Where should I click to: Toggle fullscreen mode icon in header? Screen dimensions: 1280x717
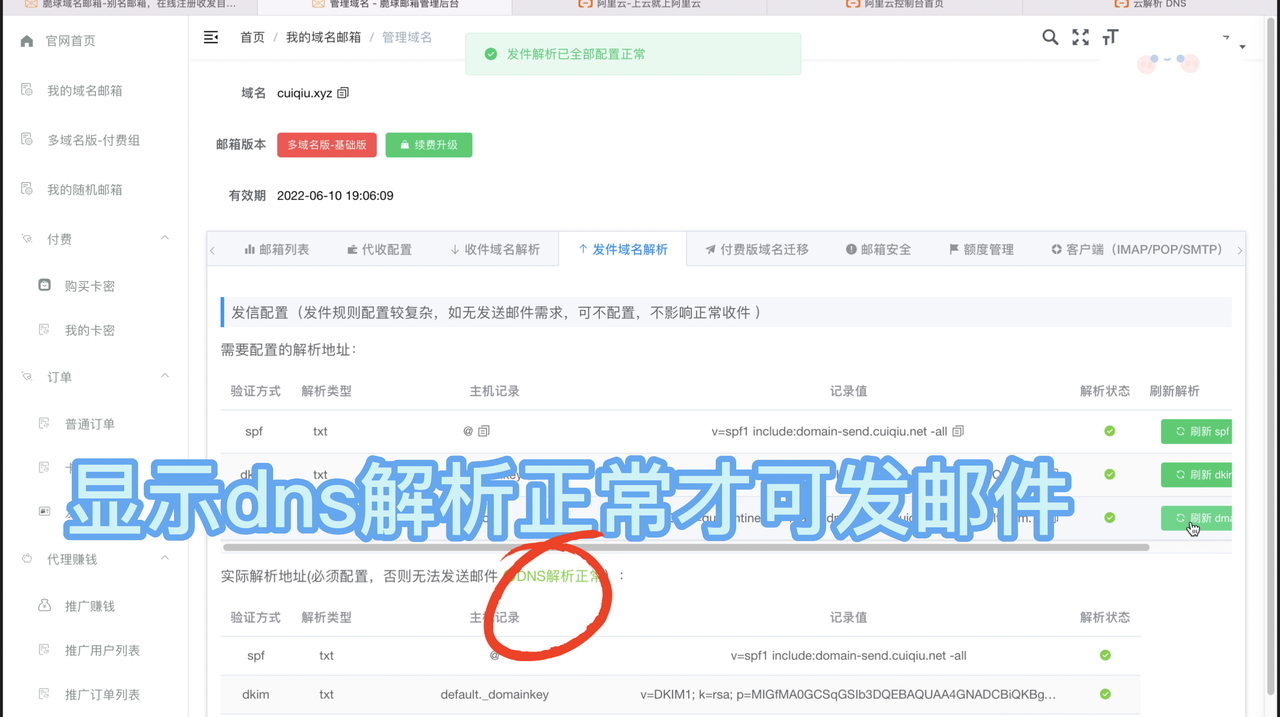tap(1081, 37)
